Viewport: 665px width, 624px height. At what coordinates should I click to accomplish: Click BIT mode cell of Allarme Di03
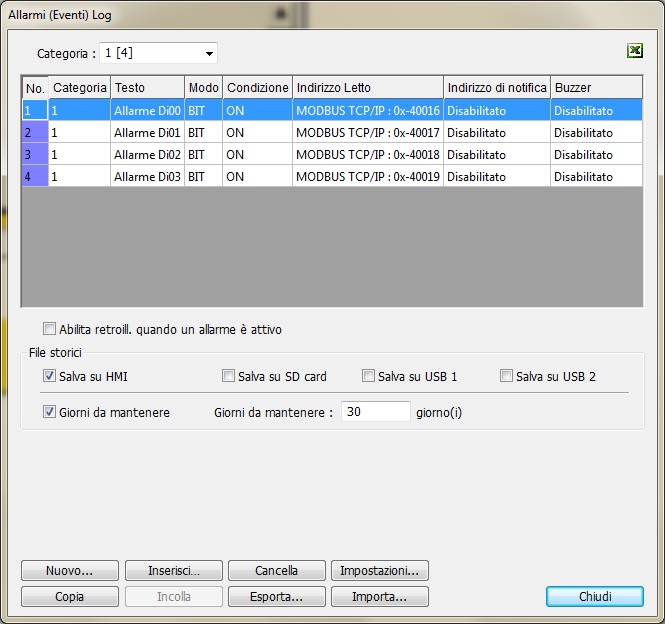tap(204, 176)
